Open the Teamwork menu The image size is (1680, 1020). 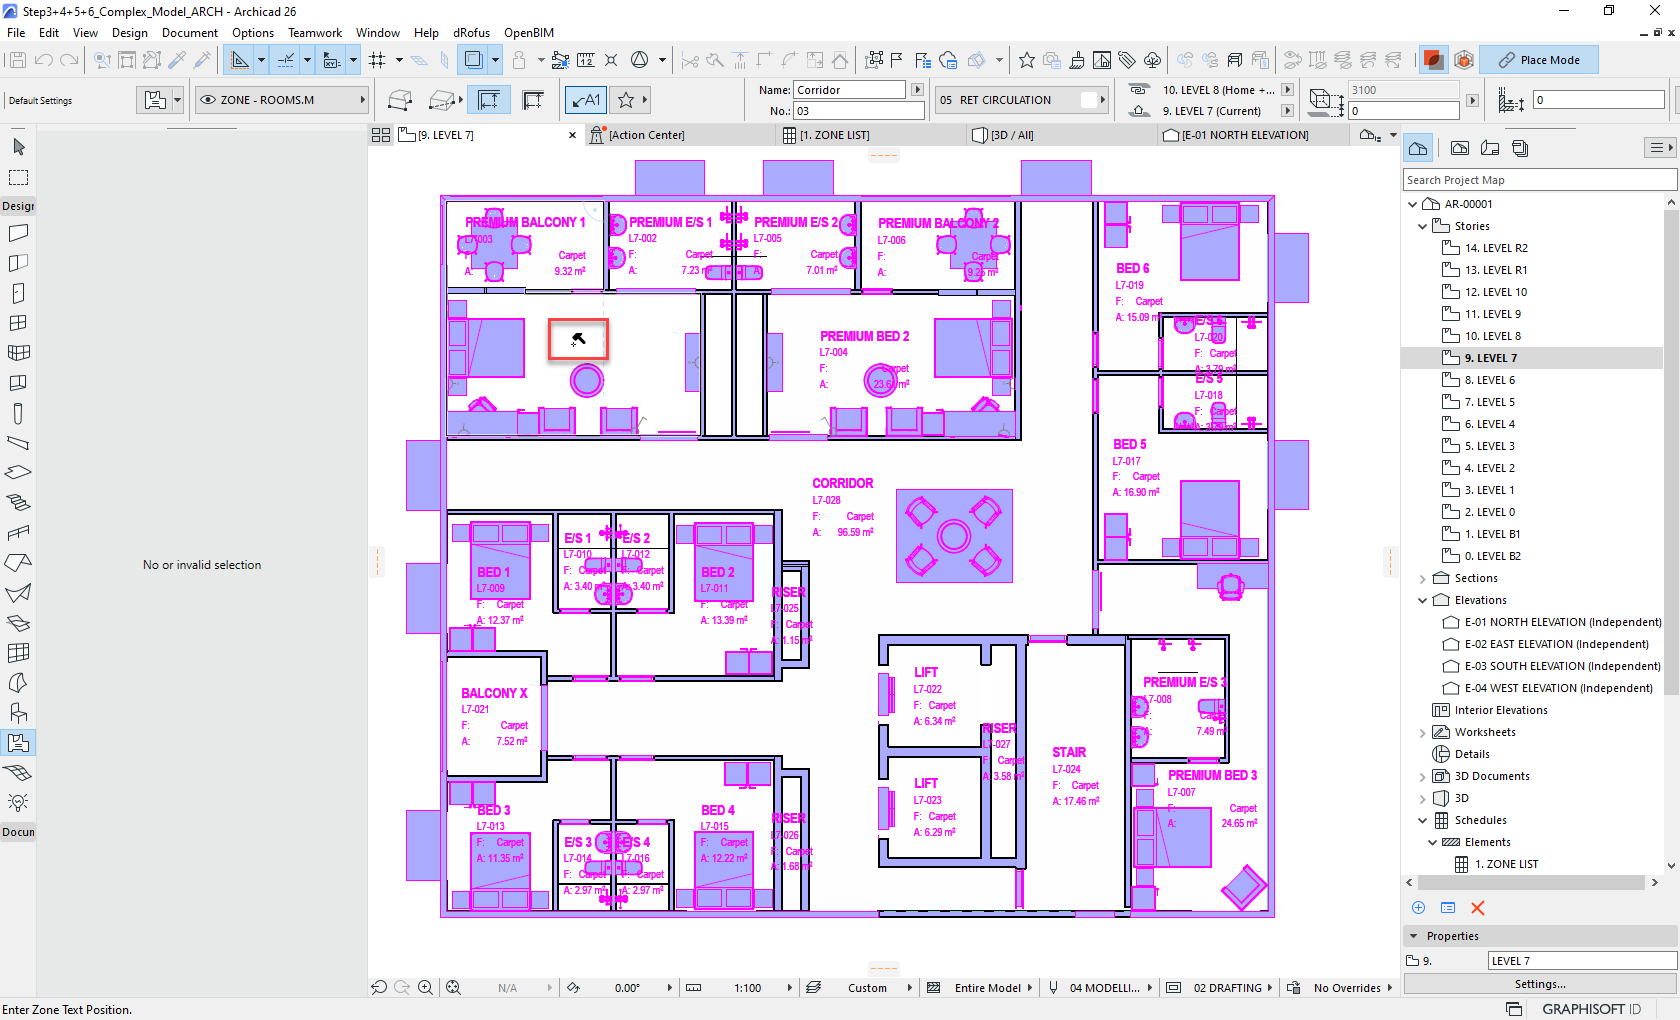coord(315,32)
